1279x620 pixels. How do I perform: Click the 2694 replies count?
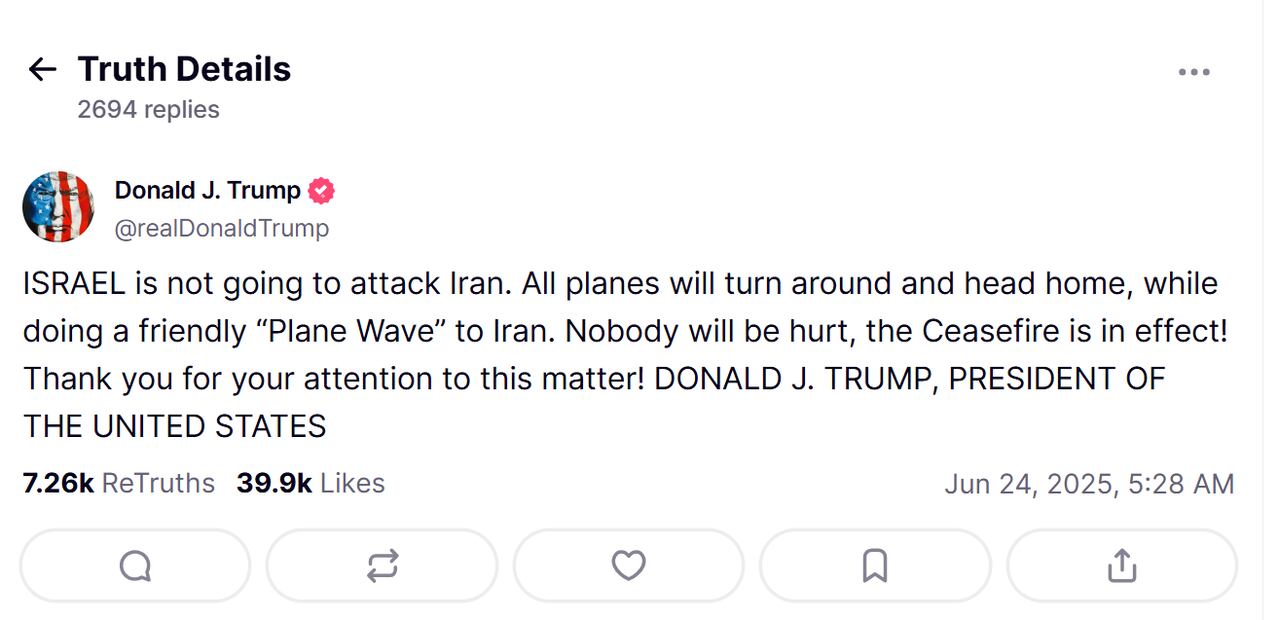coord(148,109)
